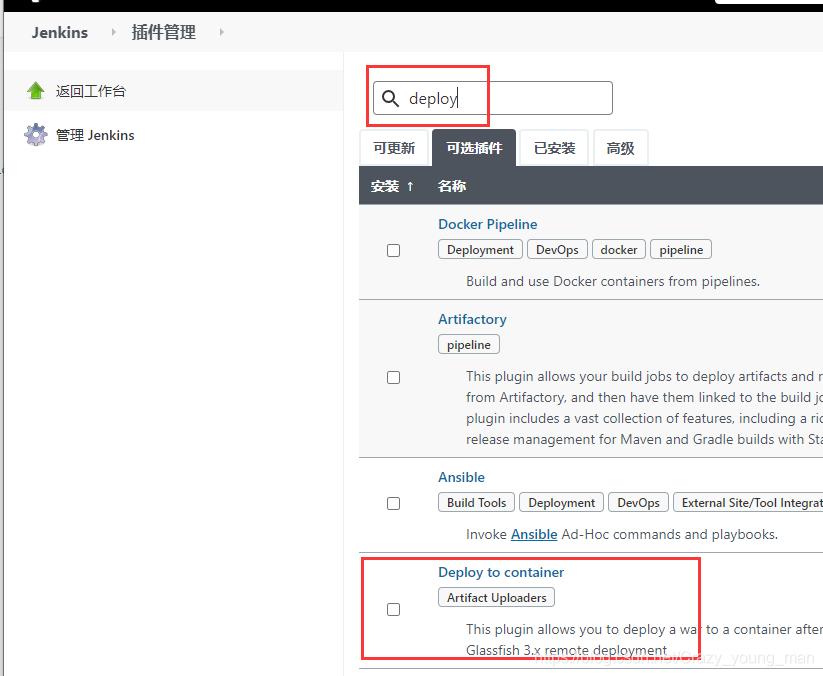The width and height of the screenshot is (823, 676).
Task: Click the gear icon for Manage Jenkins
Action: 36,135
